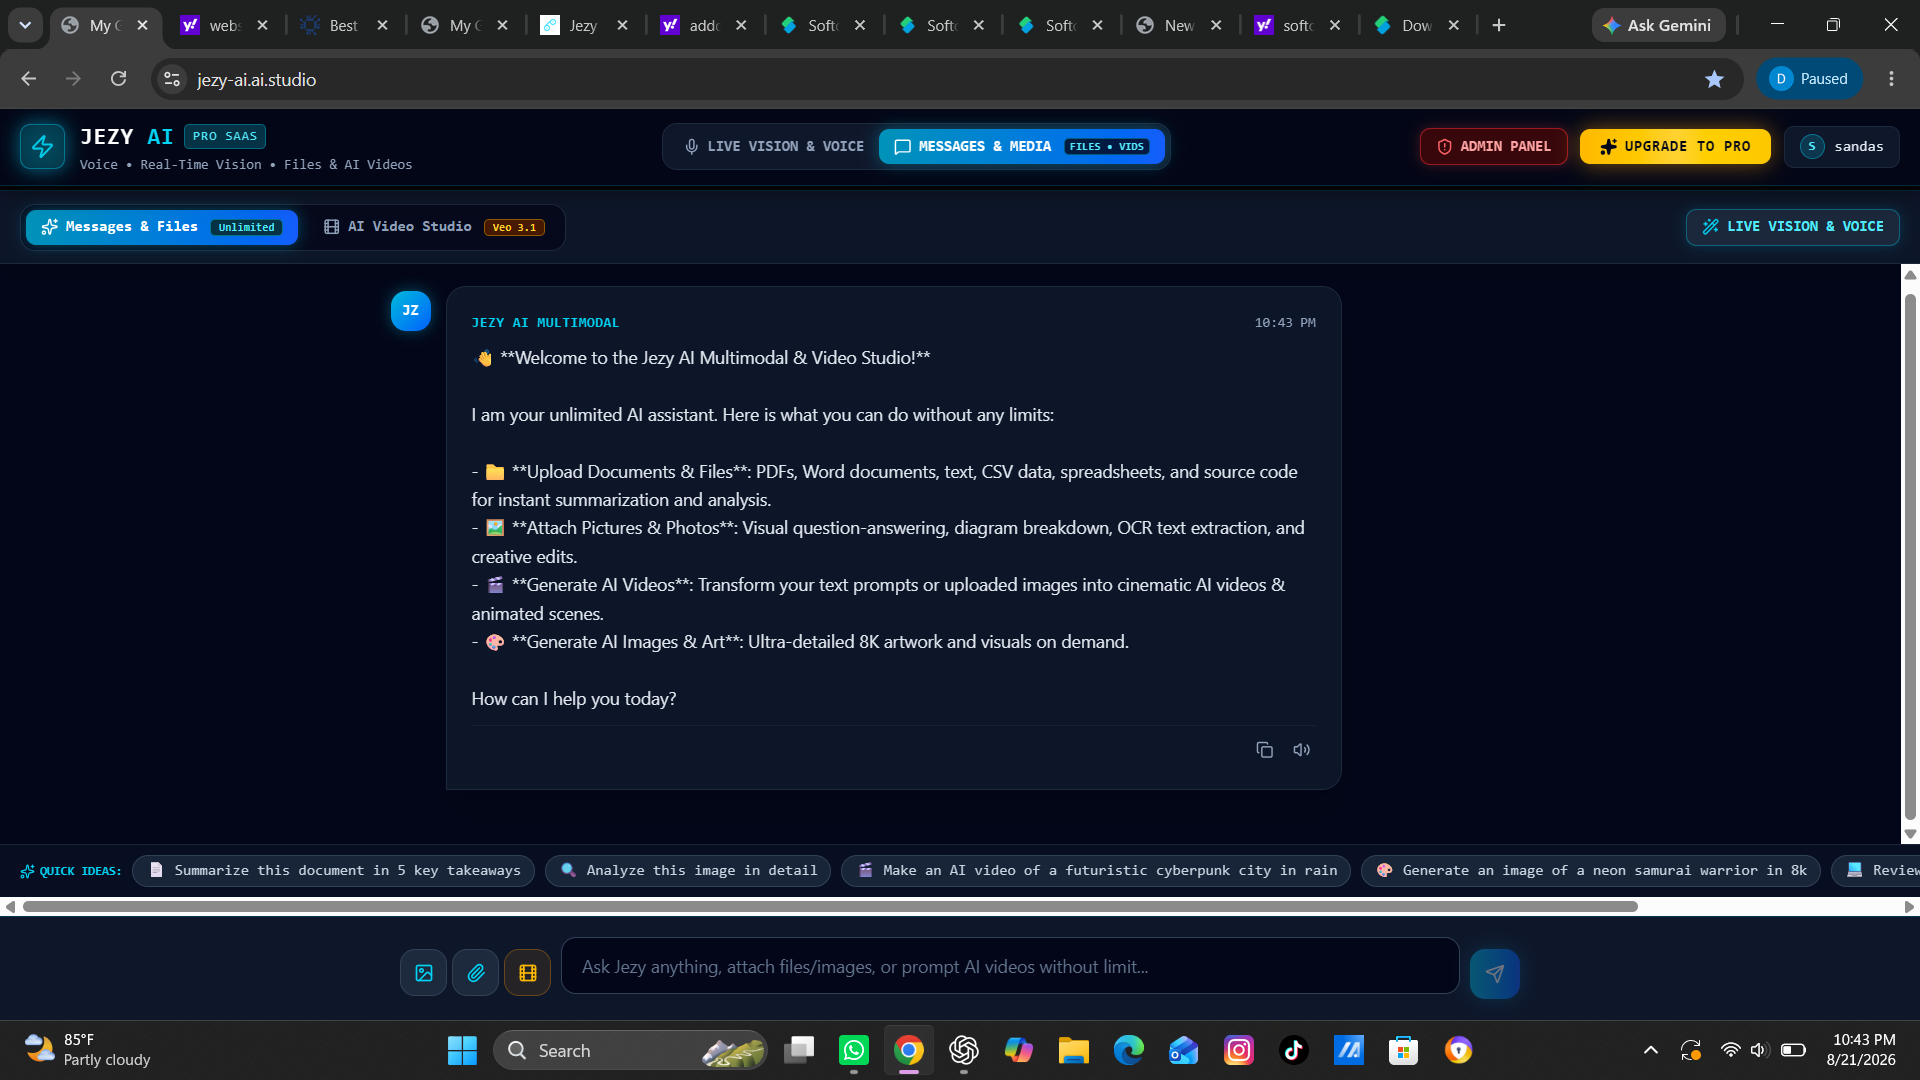Screen dimensions: 1920x1080
Task: Switch to the Best browser tab
Action: 344,25
